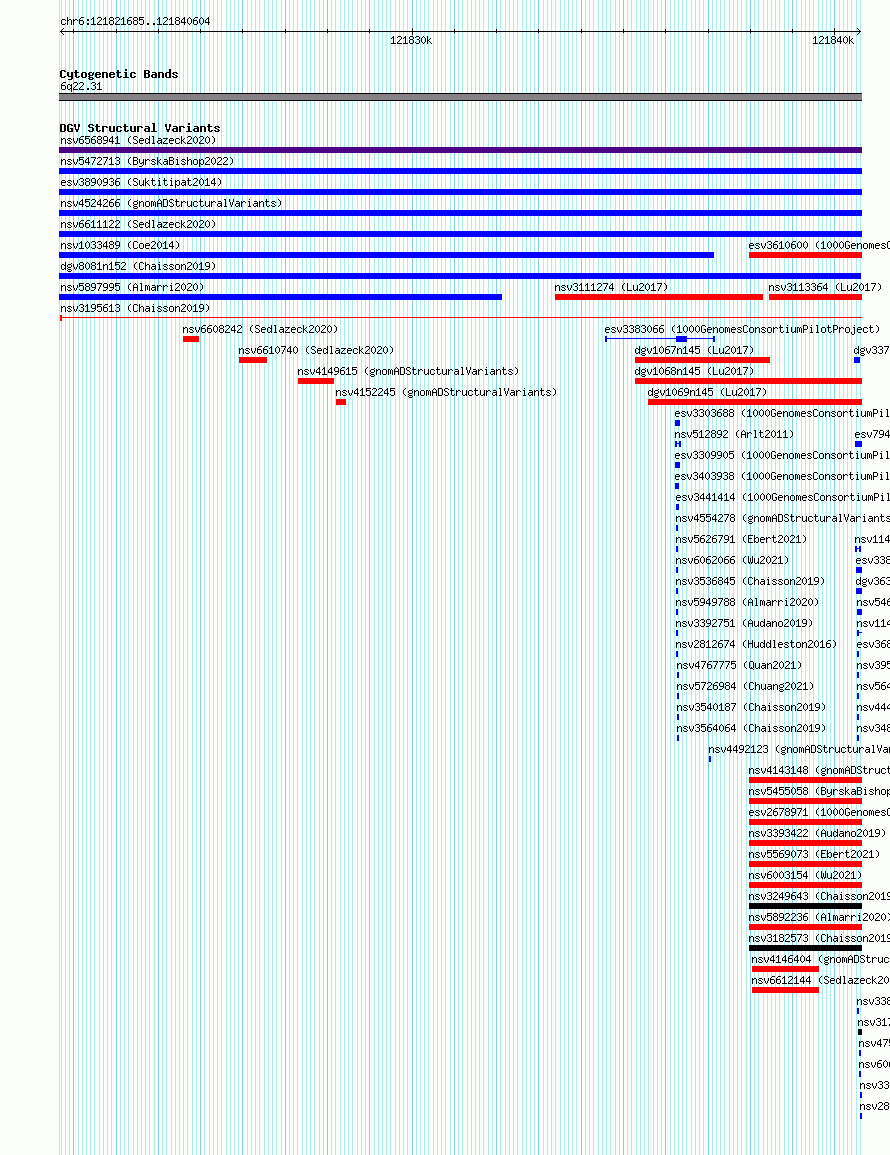Click the esv3303688 variant label
This screenshot has height=1155, width=890.
[782, 413]
